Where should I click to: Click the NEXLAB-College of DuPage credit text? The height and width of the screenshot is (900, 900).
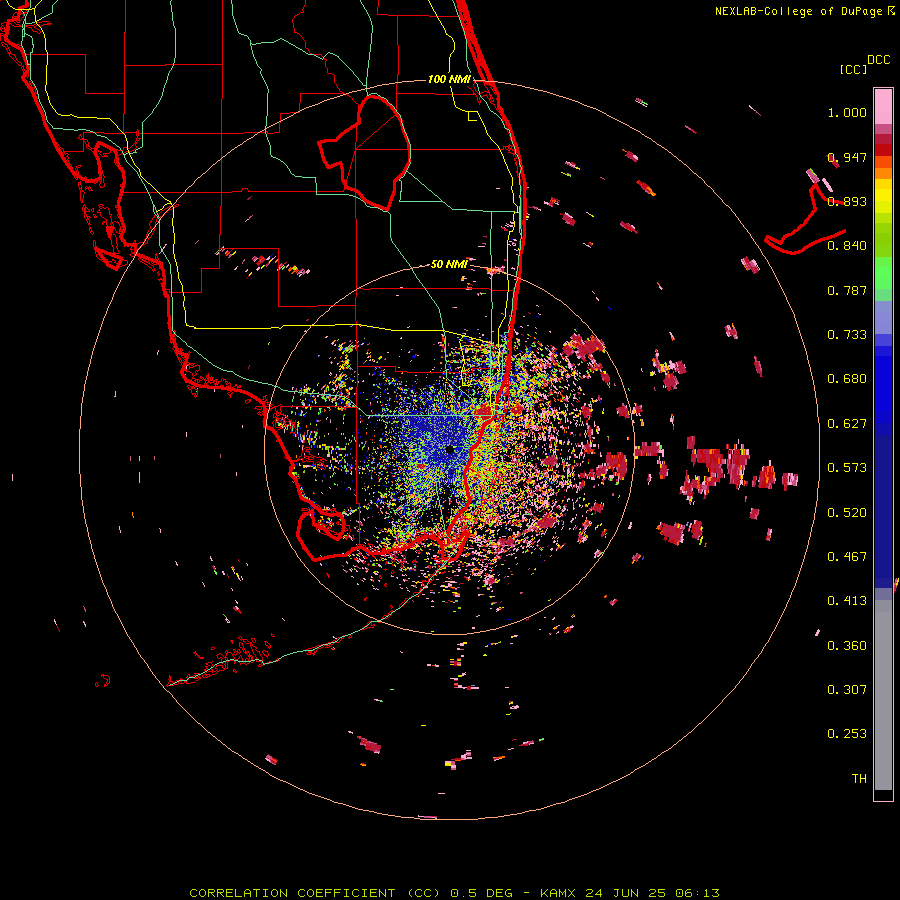pos(798,11)
